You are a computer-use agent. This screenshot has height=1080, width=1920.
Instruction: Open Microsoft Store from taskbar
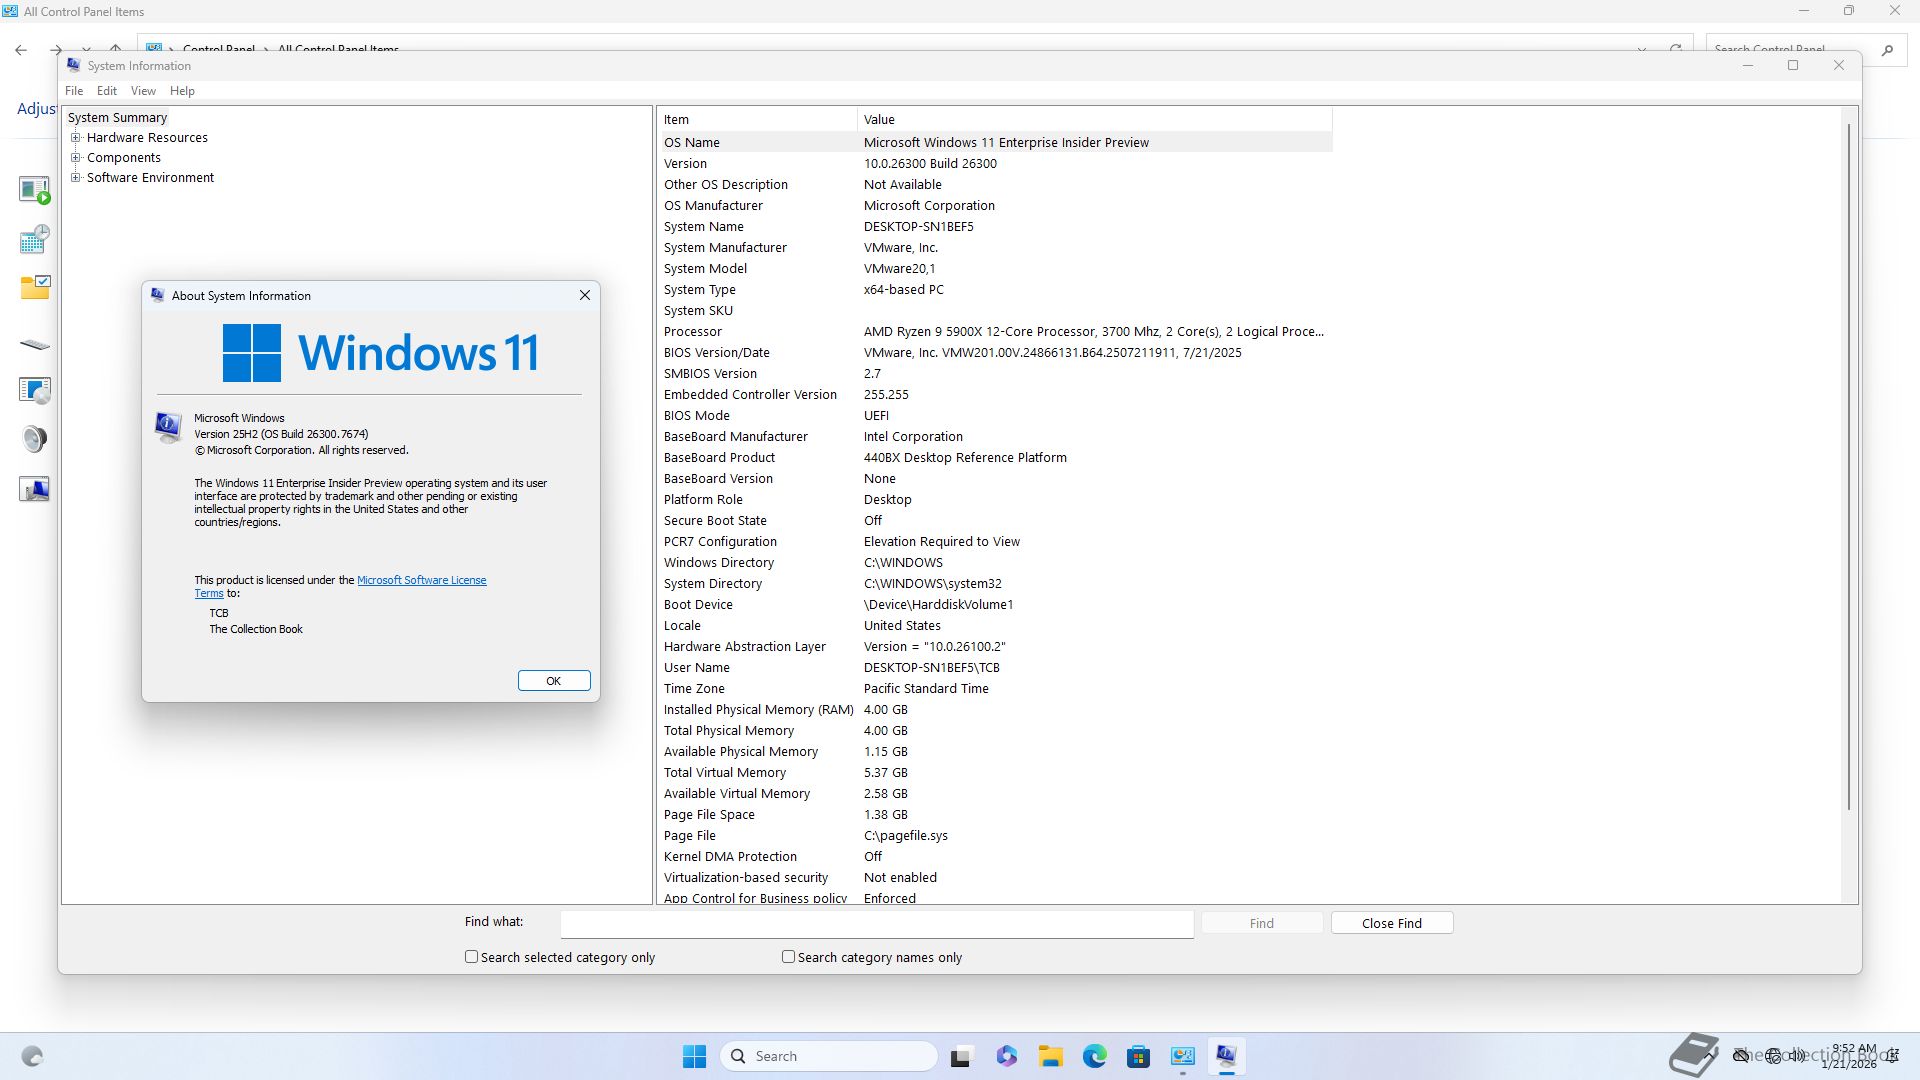(x=1138, y=1056)
